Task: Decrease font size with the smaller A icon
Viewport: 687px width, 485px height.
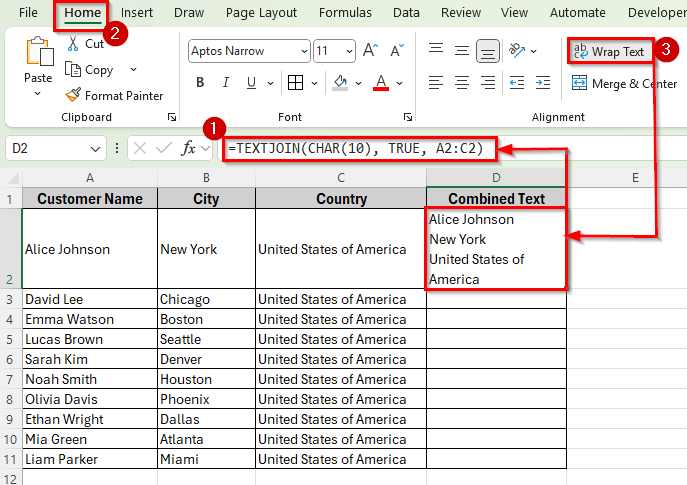Action: coord(397,50)
